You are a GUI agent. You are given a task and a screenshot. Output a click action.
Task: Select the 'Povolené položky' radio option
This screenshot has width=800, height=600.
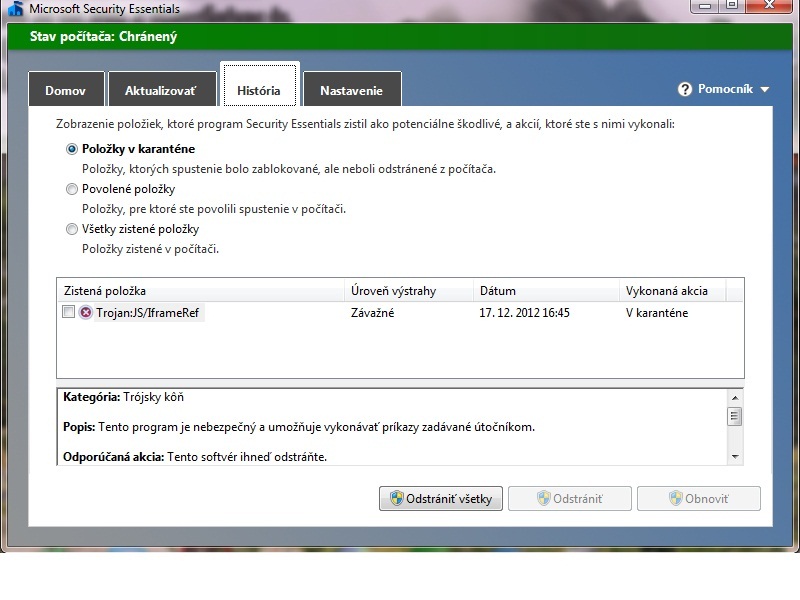click(x=71, y=189)
